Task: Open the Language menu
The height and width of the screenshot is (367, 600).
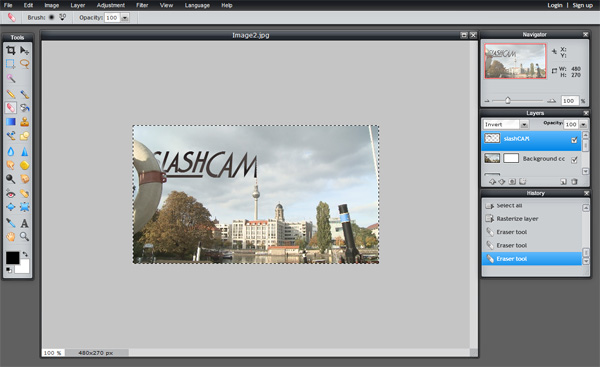Action: click(197, 5)
